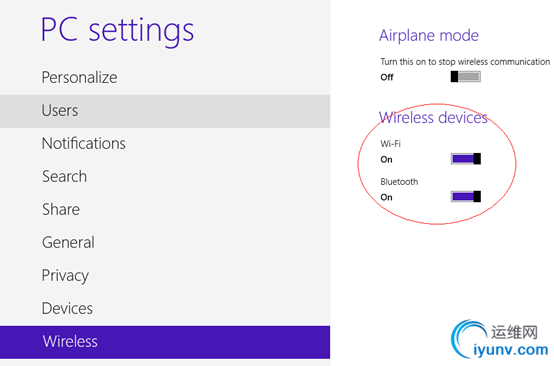The height and width of the screenshot is (366, 554).
Task: Select Users in the settings list
Action: point(165,111)
